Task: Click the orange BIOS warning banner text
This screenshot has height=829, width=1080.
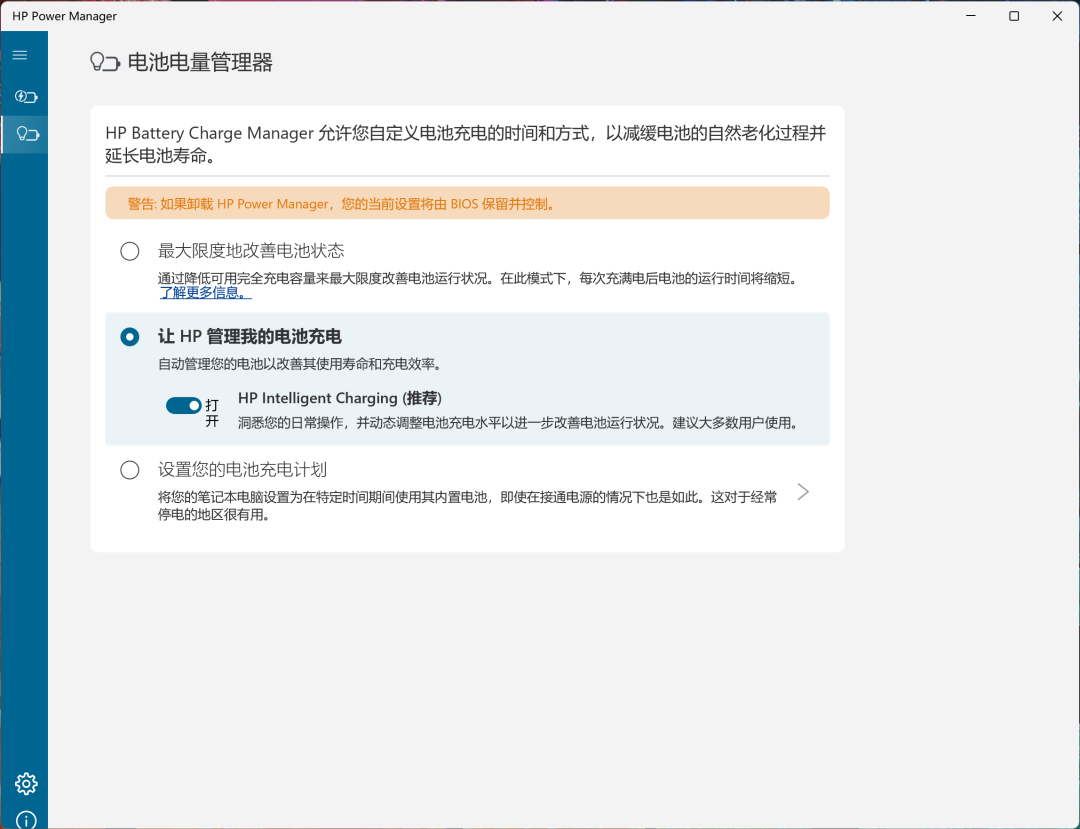Action: pos(342,204)
